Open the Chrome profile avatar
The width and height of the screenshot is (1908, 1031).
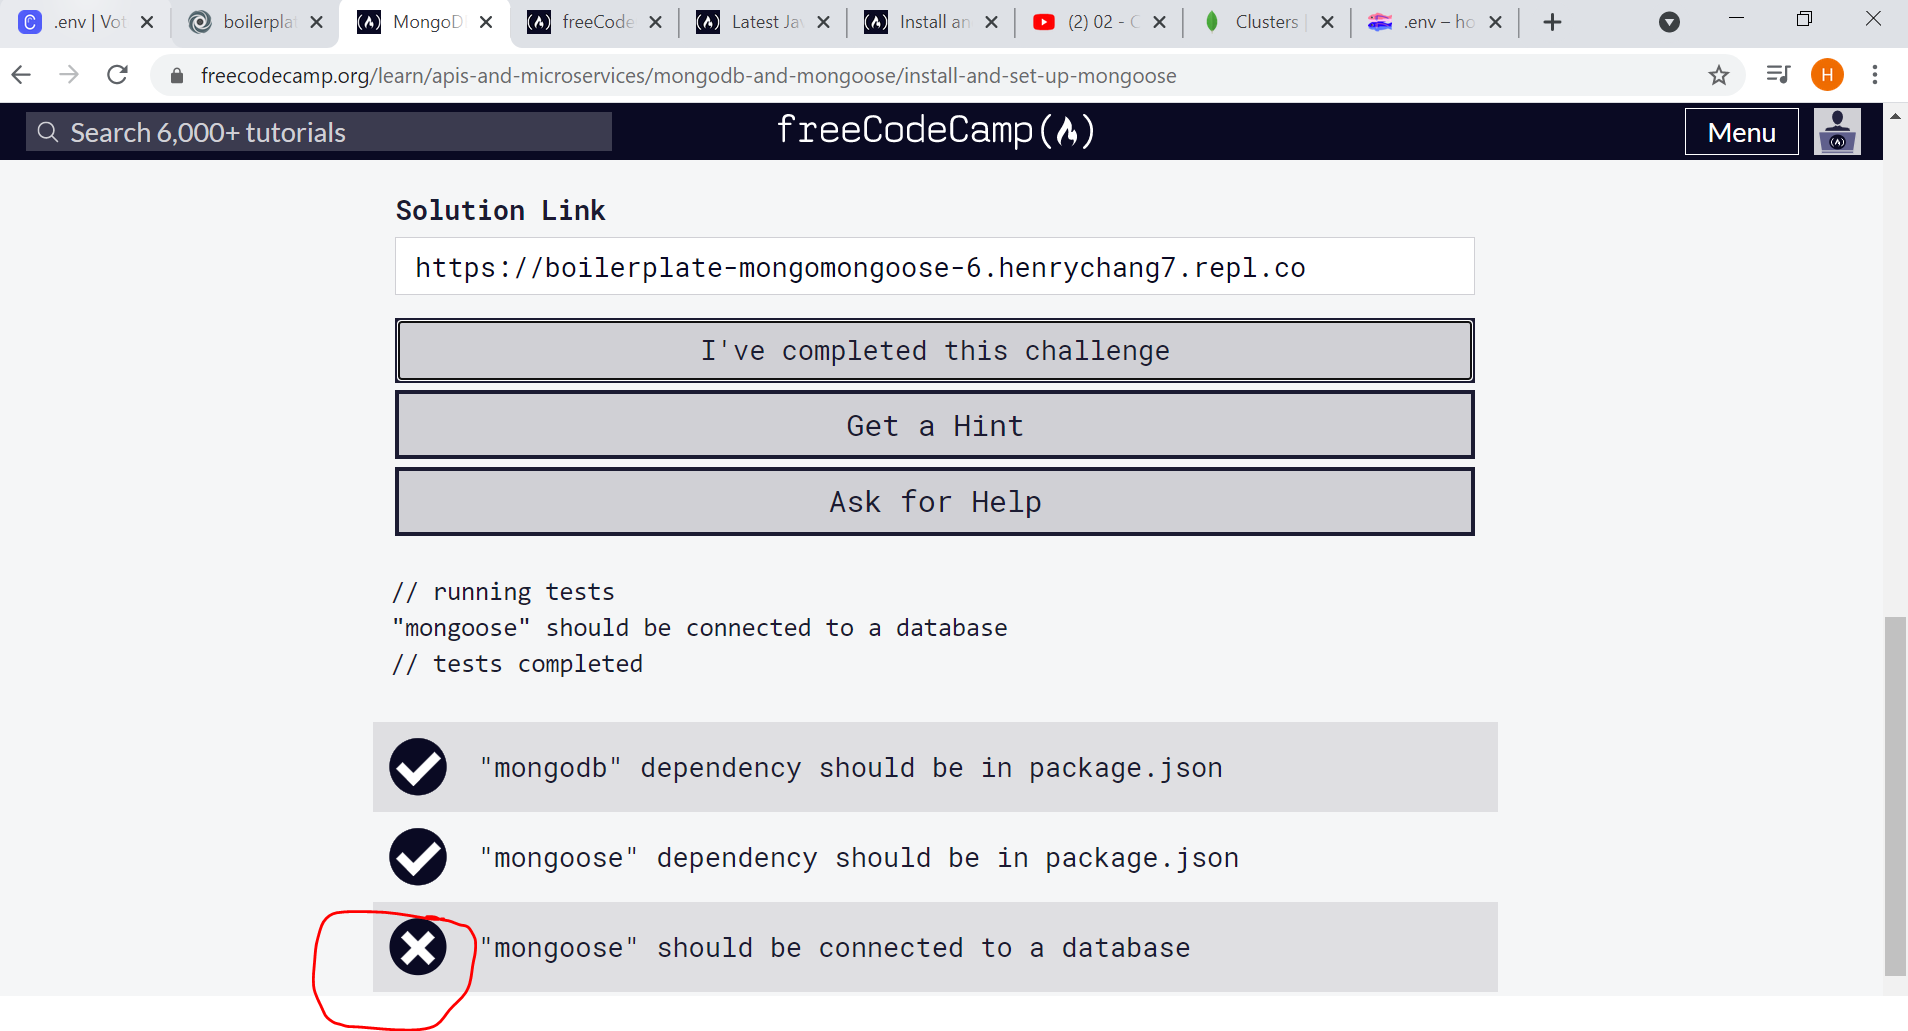(1827, 74)
